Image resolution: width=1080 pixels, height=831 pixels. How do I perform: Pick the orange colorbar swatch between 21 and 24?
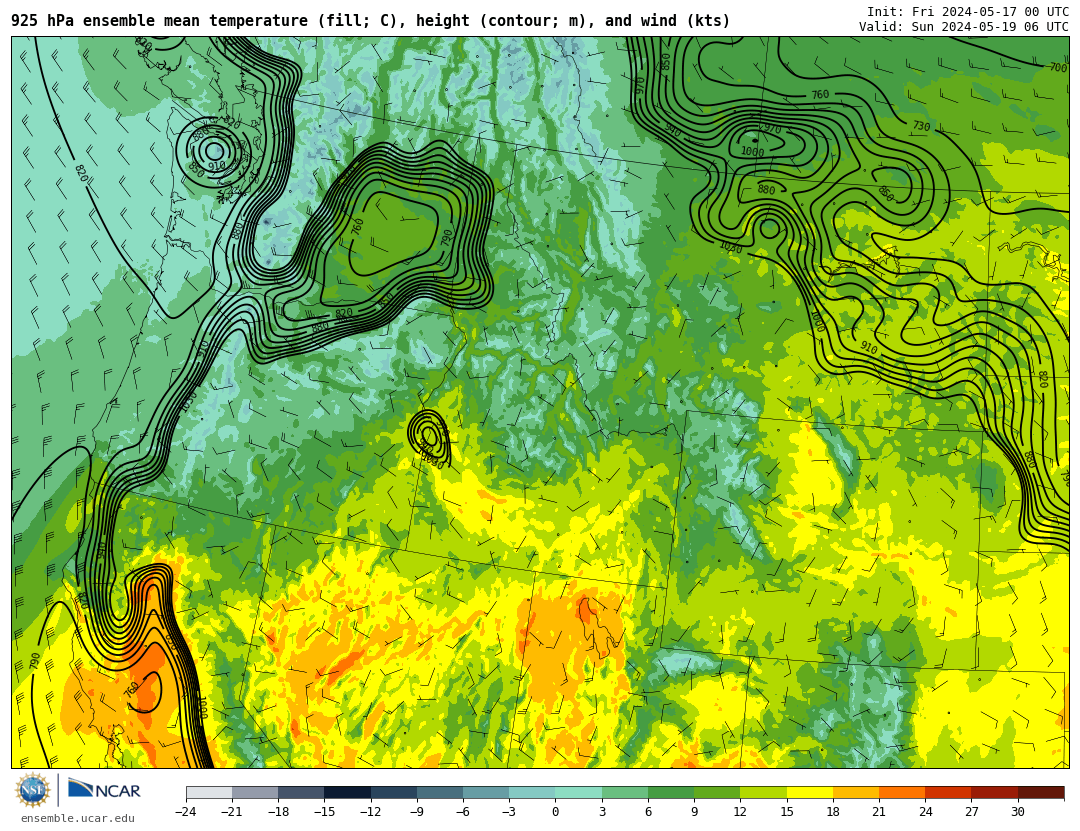click(902, 792)
